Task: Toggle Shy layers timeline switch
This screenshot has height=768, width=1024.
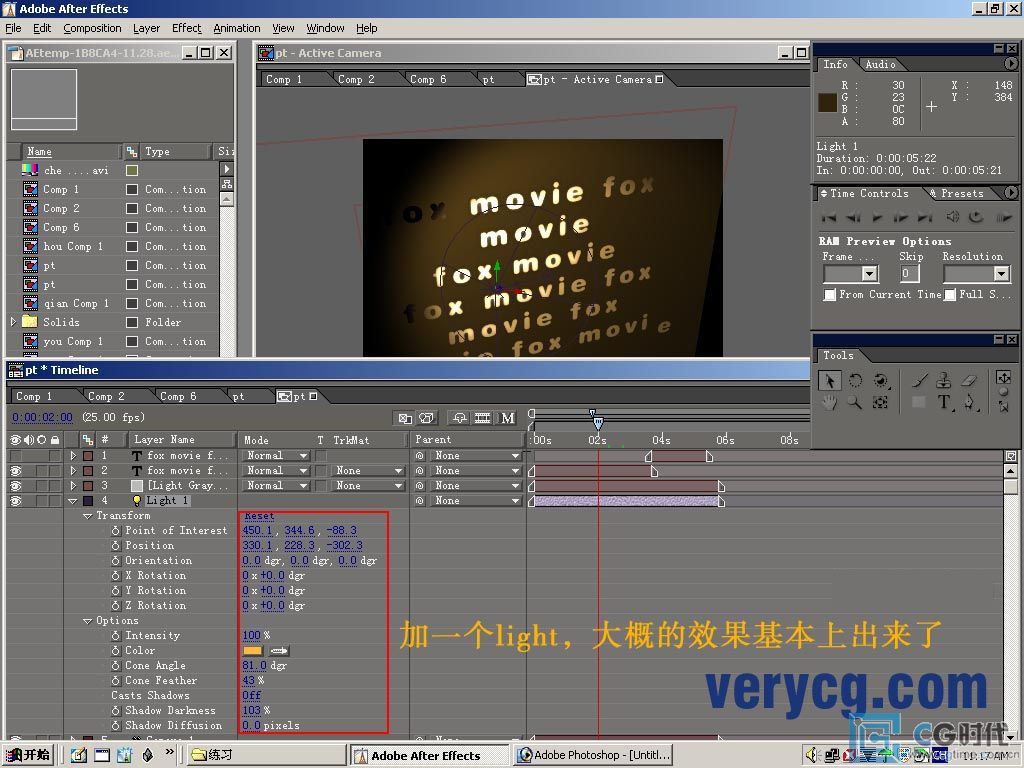Action: tap(460, 418)
